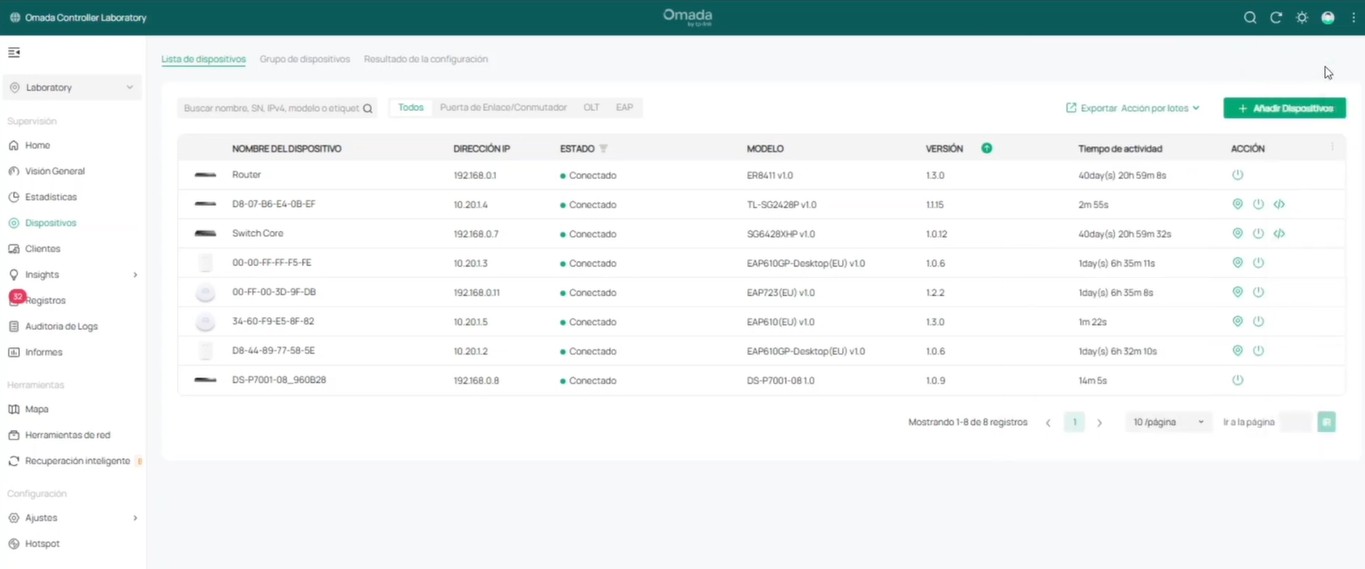Select the Lista de dispositivos tab
The image size is (1365, 569).
click(x=204, y=59)
